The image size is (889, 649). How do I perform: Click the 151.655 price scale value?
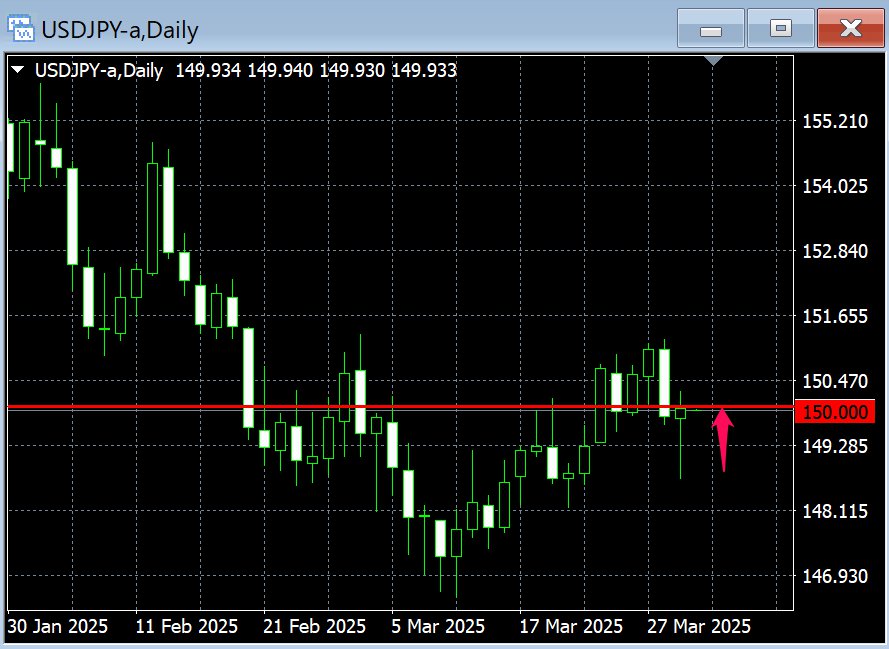pos(835,316)
